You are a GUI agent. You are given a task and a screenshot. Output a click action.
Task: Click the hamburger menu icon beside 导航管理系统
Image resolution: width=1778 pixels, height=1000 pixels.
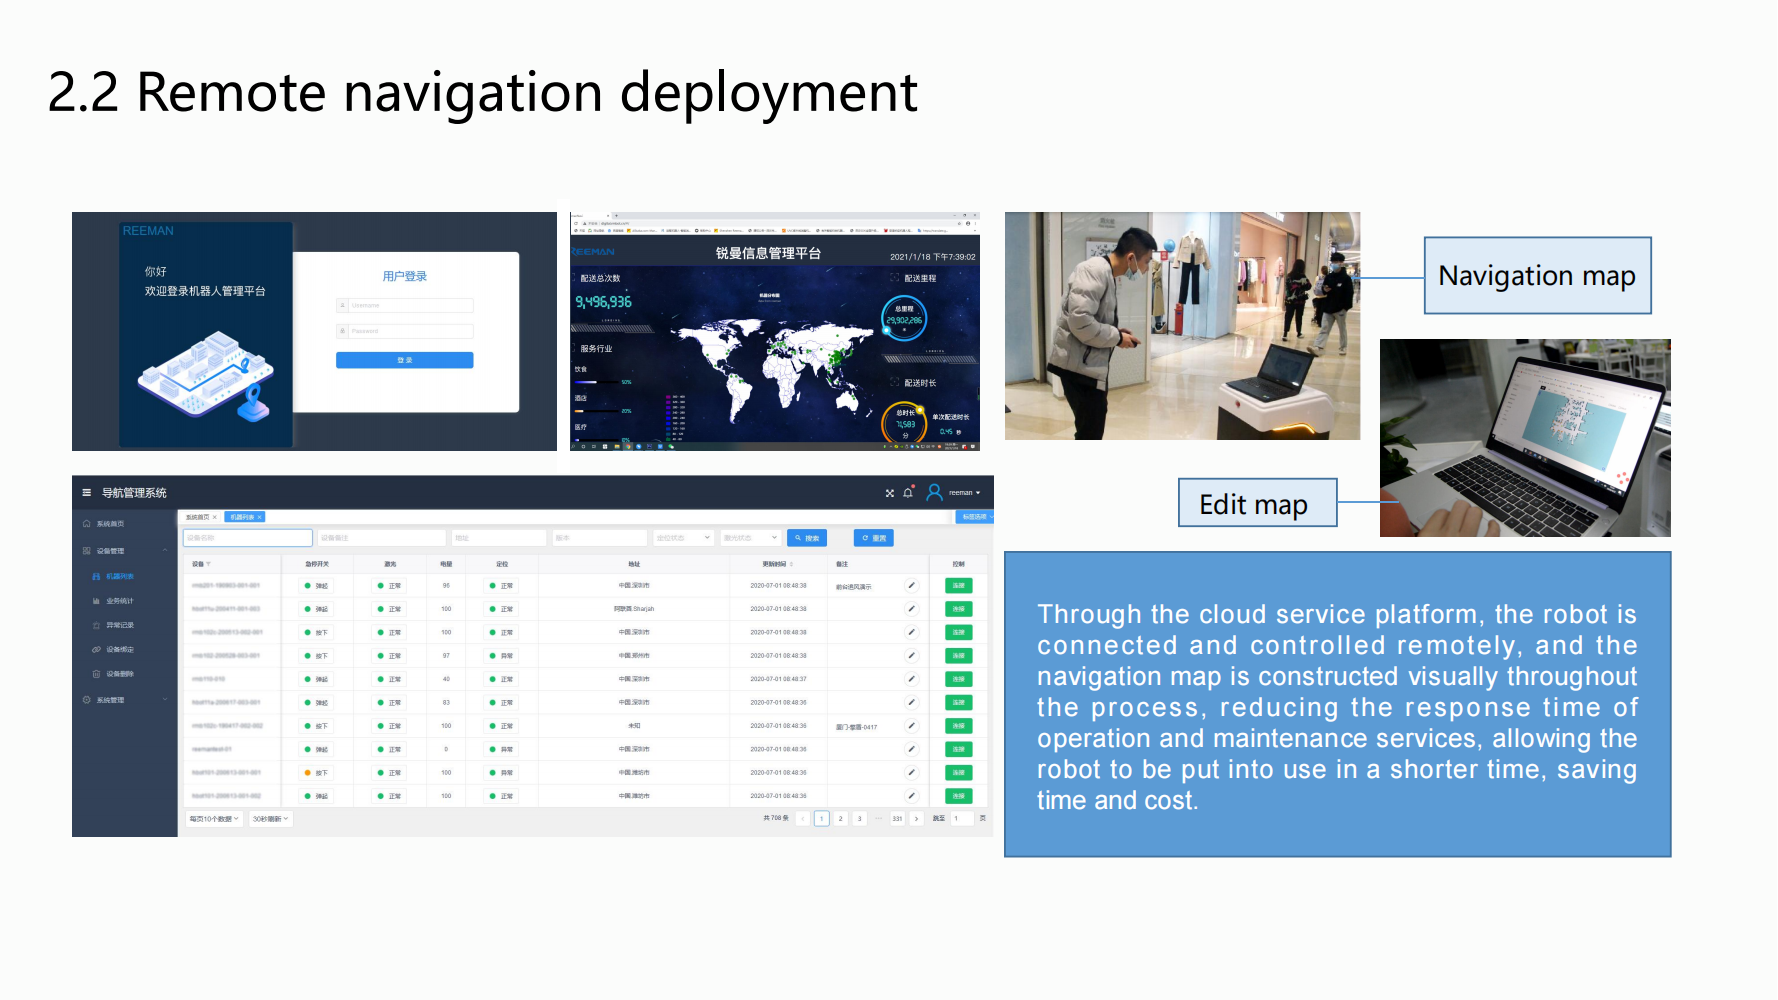coord(87,493)
